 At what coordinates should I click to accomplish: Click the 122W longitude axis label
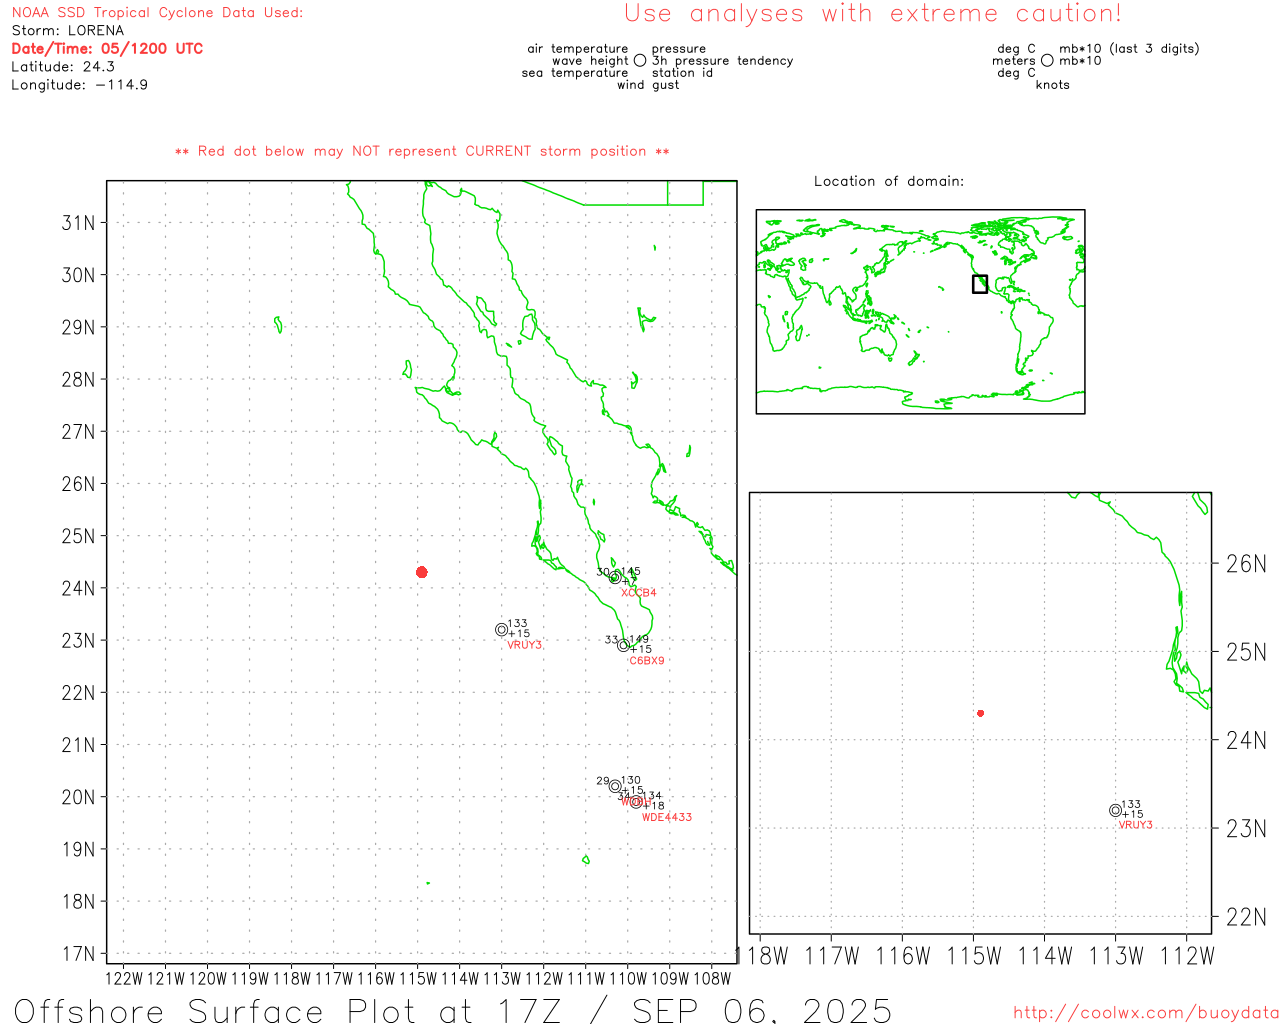coord(124,979)
